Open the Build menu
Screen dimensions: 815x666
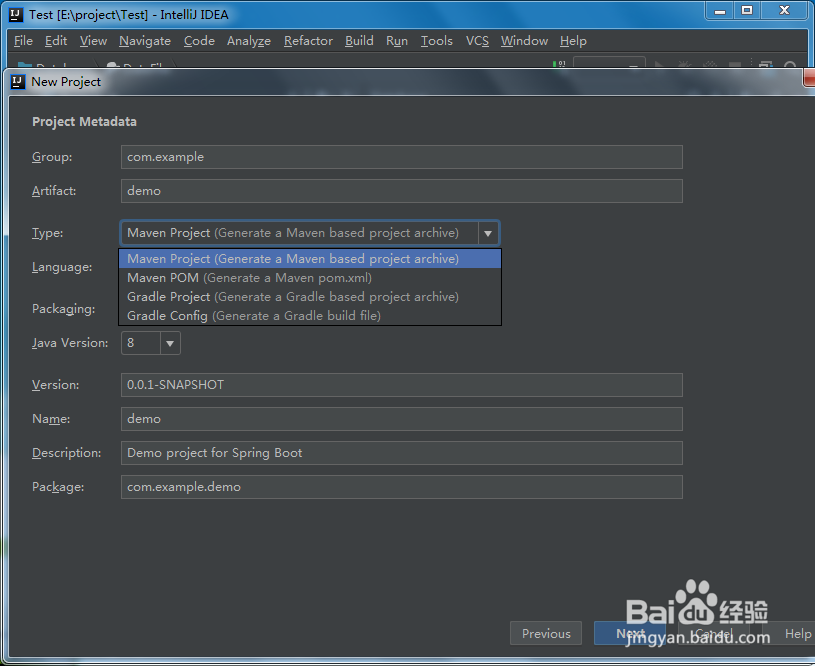(359, 41)
